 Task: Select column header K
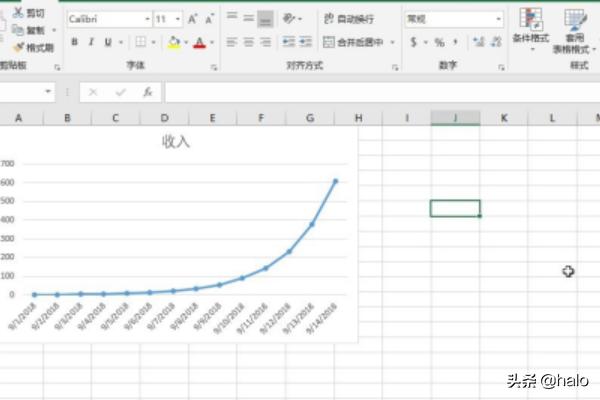pyautogui.click(x=504, y=118)
